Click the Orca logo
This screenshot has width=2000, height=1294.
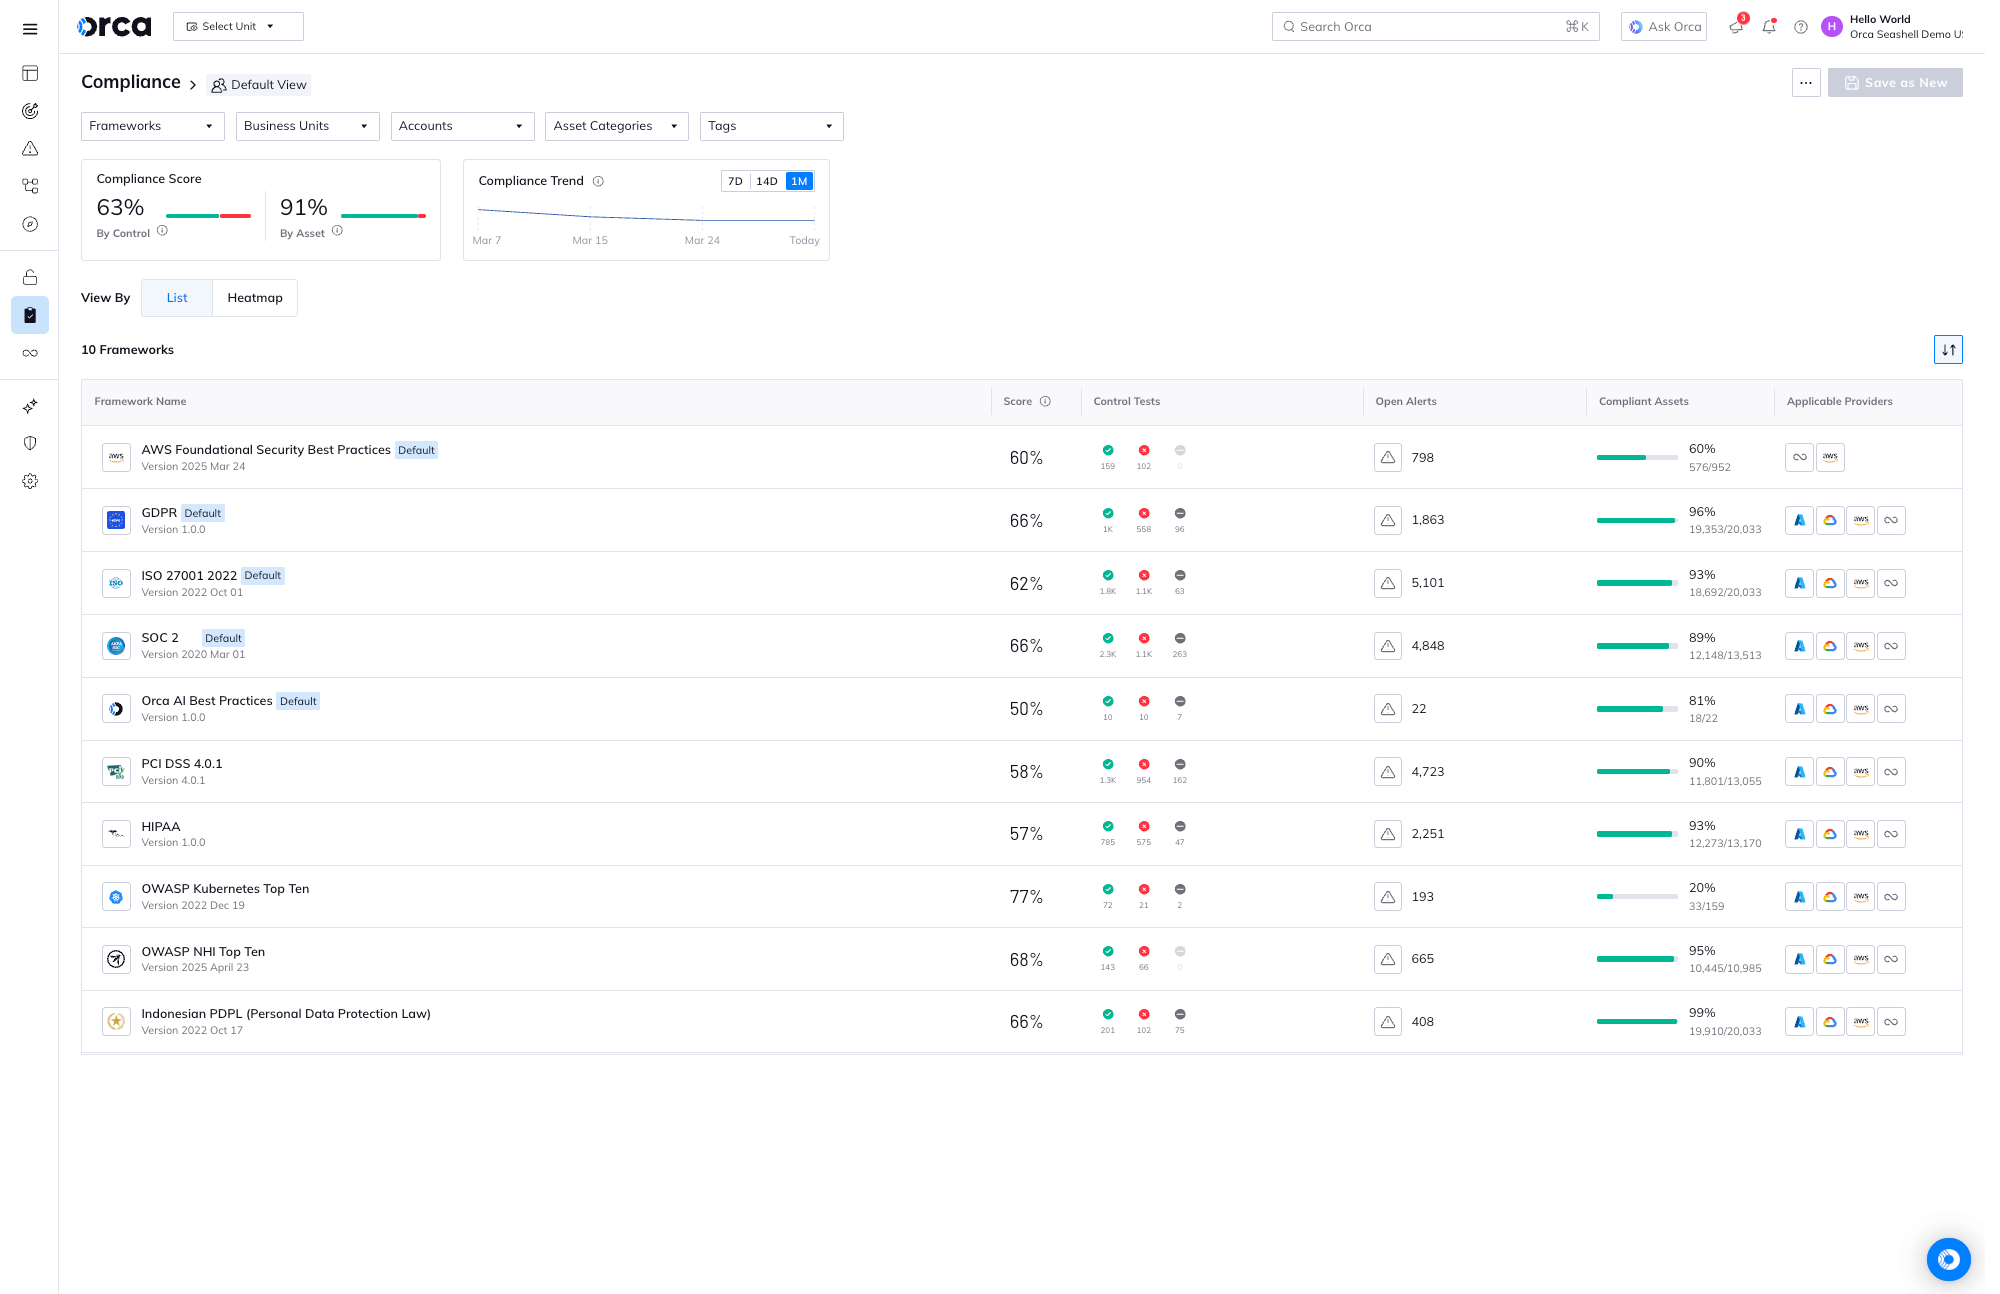[x=114, y=27]
